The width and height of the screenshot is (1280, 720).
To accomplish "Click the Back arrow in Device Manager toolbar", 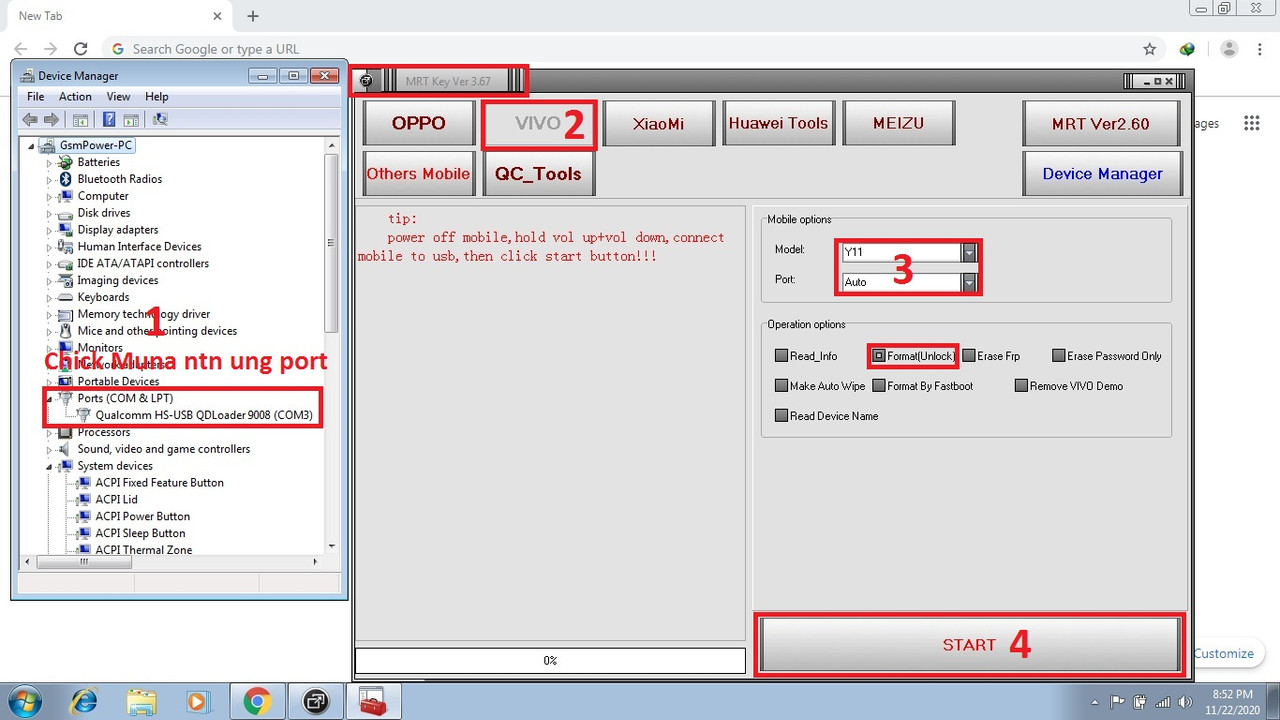I will [30, 120].
